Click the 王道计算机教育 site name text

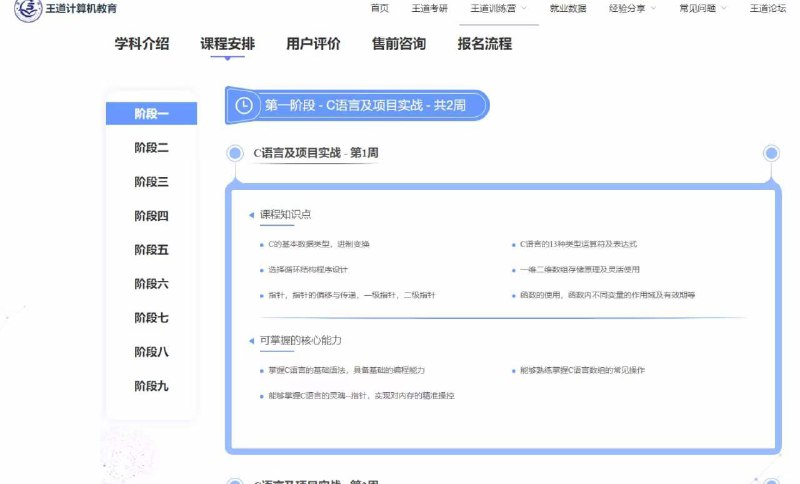(81, 9)
